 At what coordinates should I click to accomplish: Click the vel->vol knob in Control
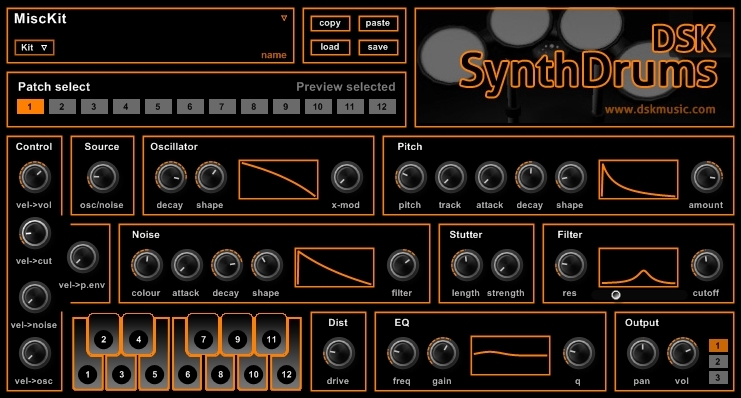34,177
